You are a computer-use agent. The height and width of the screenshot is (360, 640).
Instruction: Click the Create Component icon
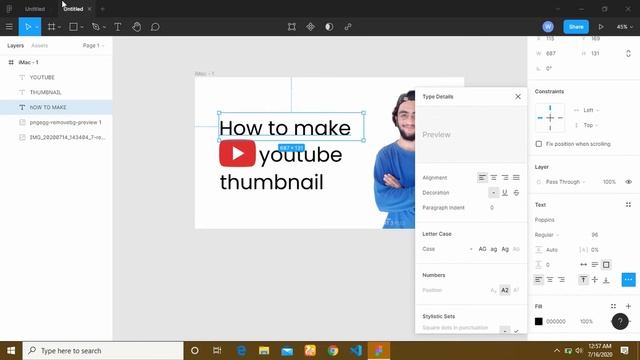(311, 27)
